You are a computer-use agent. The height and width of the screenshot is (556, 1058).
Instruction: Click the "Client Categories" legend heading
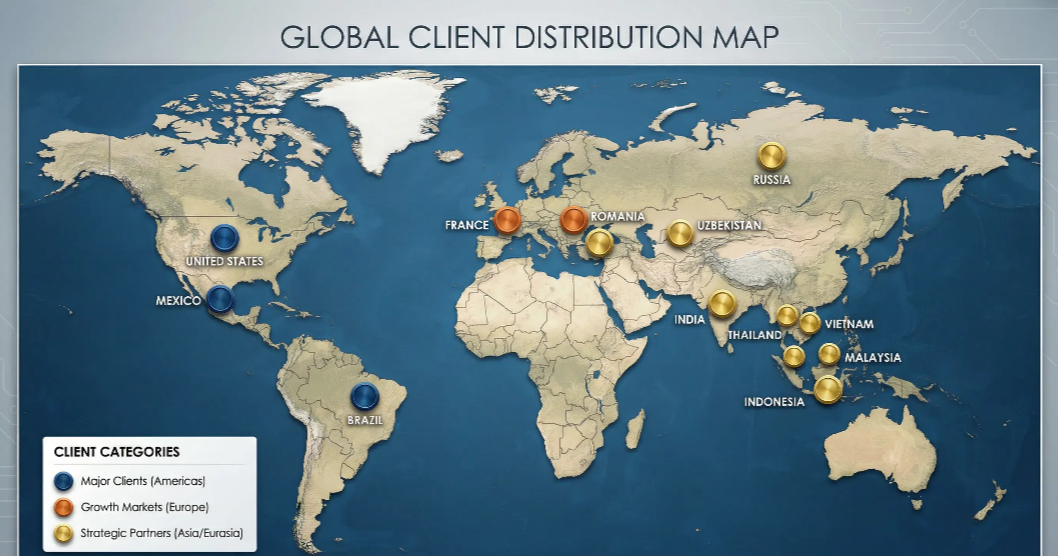click(x=117, y=452)
